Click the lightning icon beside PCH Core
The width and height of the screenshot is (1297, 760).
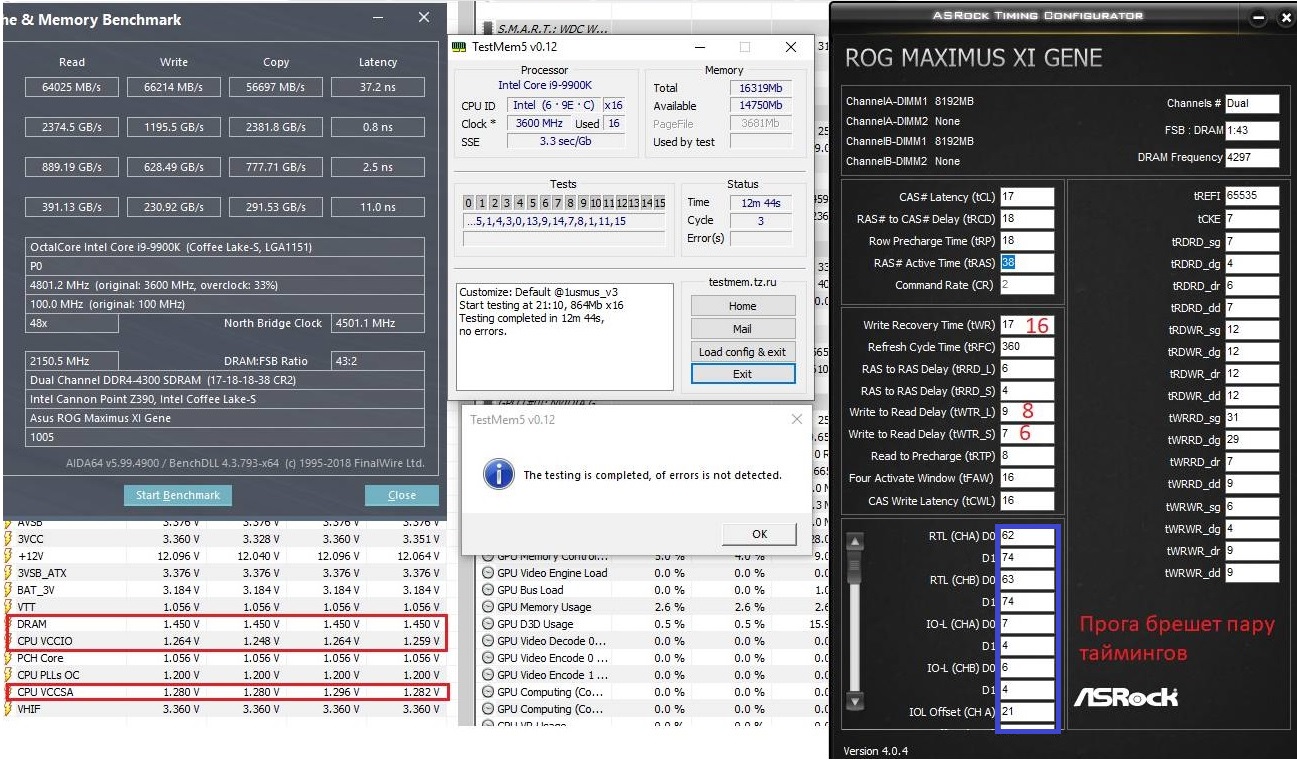(x=7, y=658)
